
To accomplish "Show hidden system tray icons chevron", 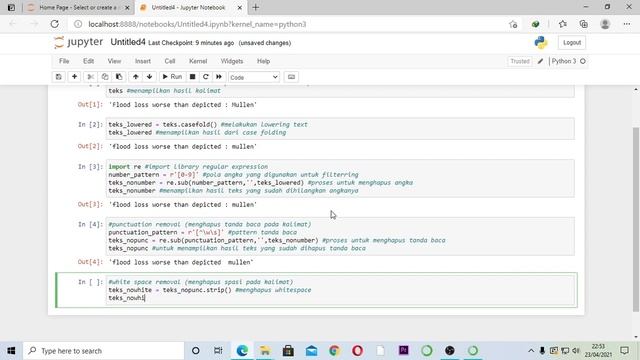I will click(531, 351).
